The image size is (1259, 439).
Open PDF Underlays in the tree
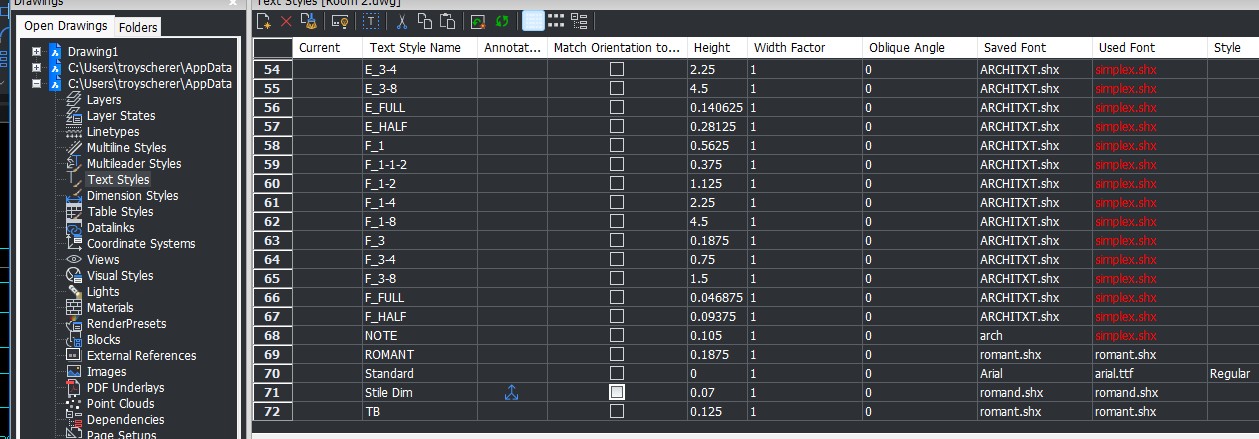tap(126, 388)
